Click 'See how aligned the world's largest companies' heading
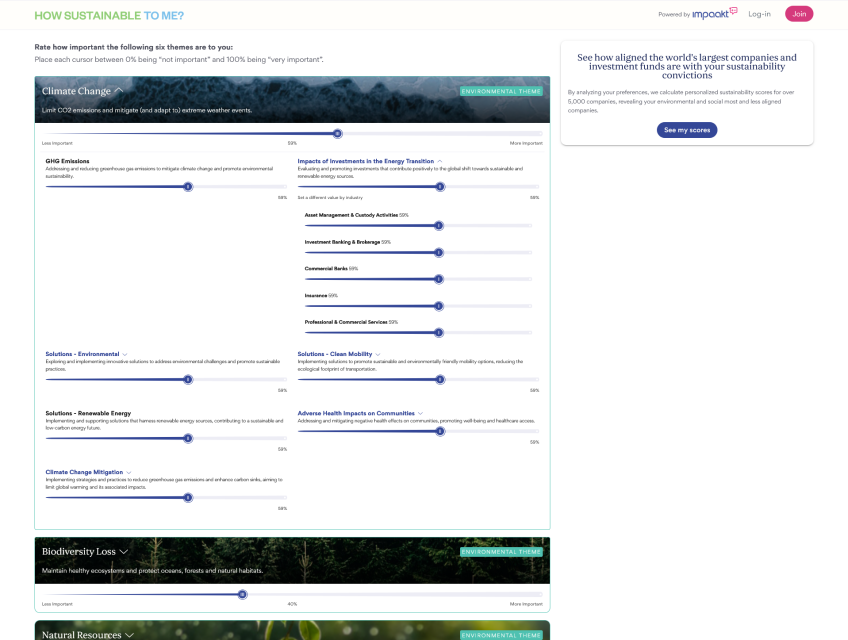The height and width of the screenshot is (640, 848). [x=687, y=66]
